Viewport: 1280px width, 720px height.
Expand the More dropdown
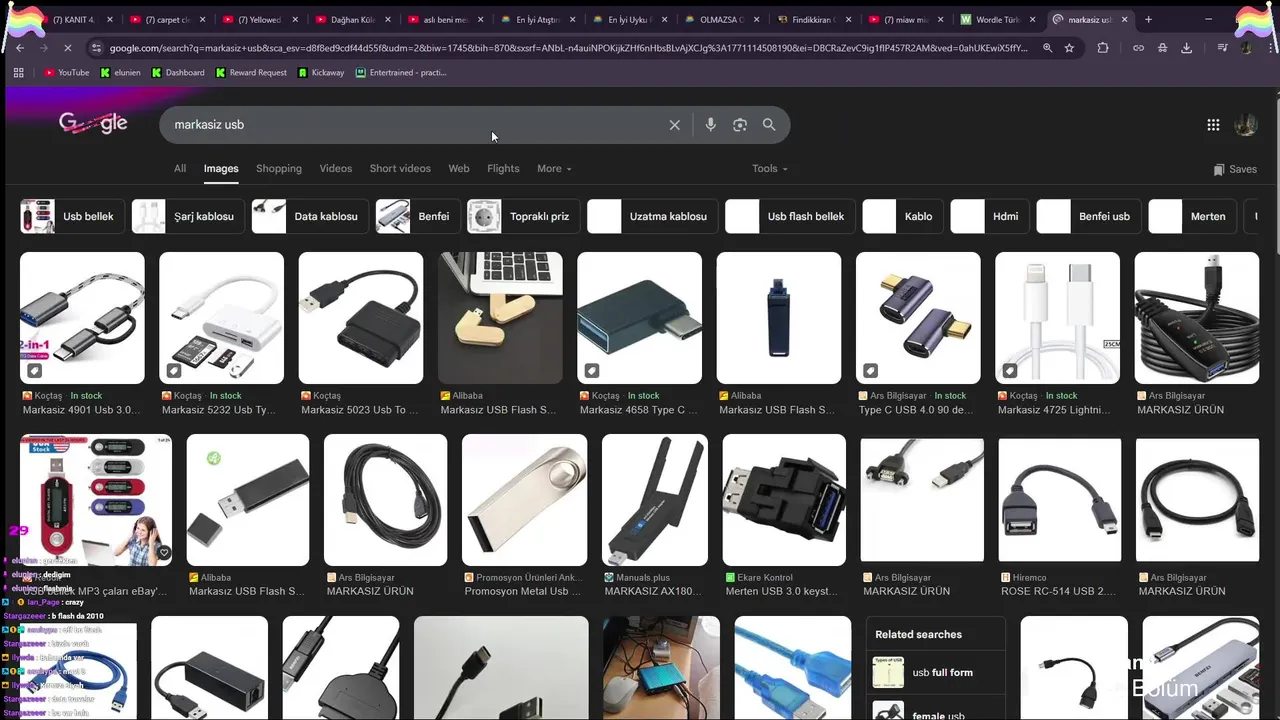(554, 169)
